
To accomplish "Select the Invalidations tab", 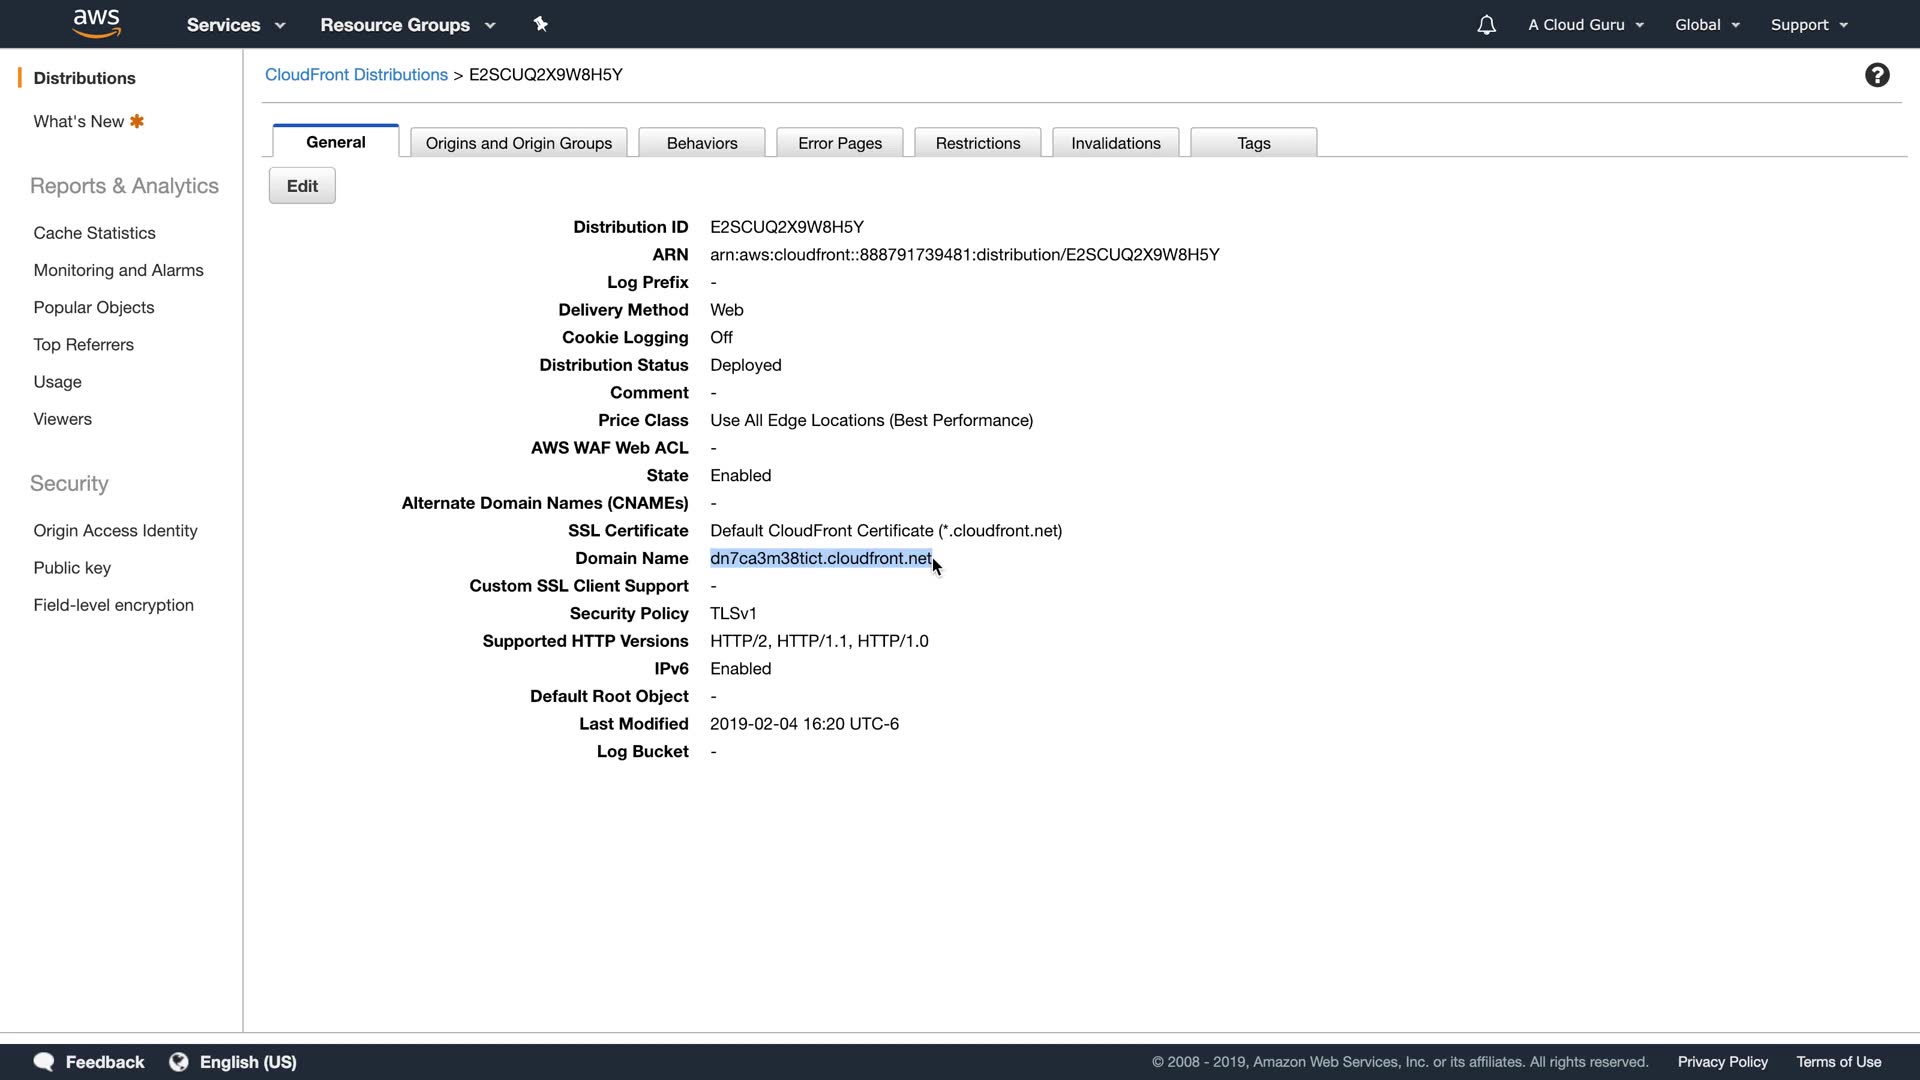I will pos(1115,143).
